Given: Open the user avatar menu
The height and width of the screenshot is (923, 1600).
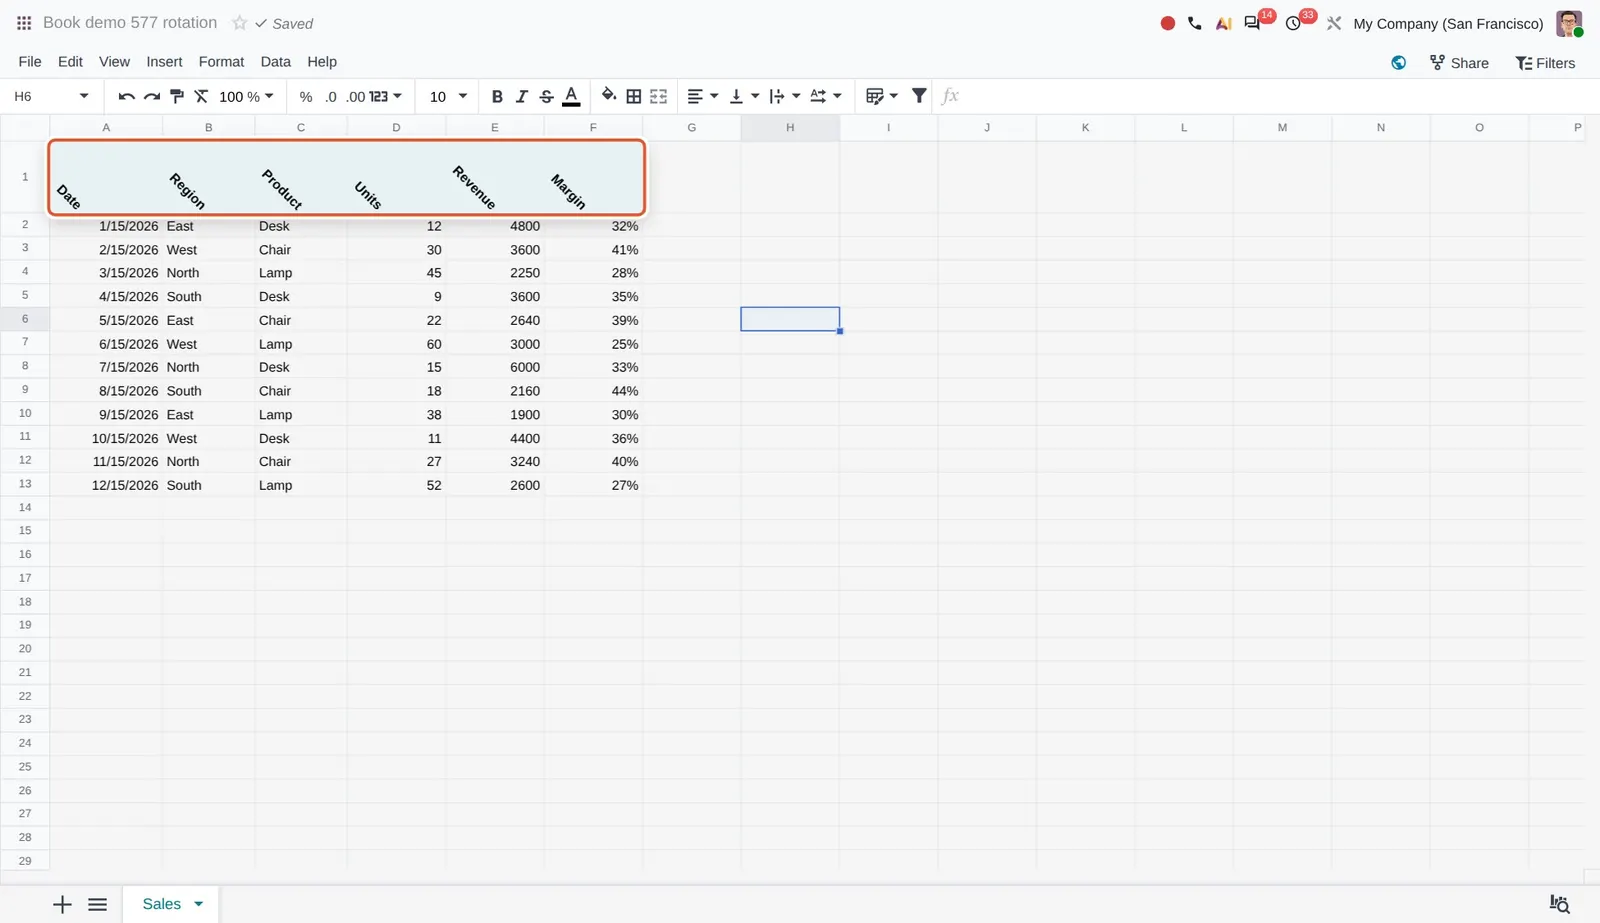Looking at the screenshot, I should tap(1569, 23).
